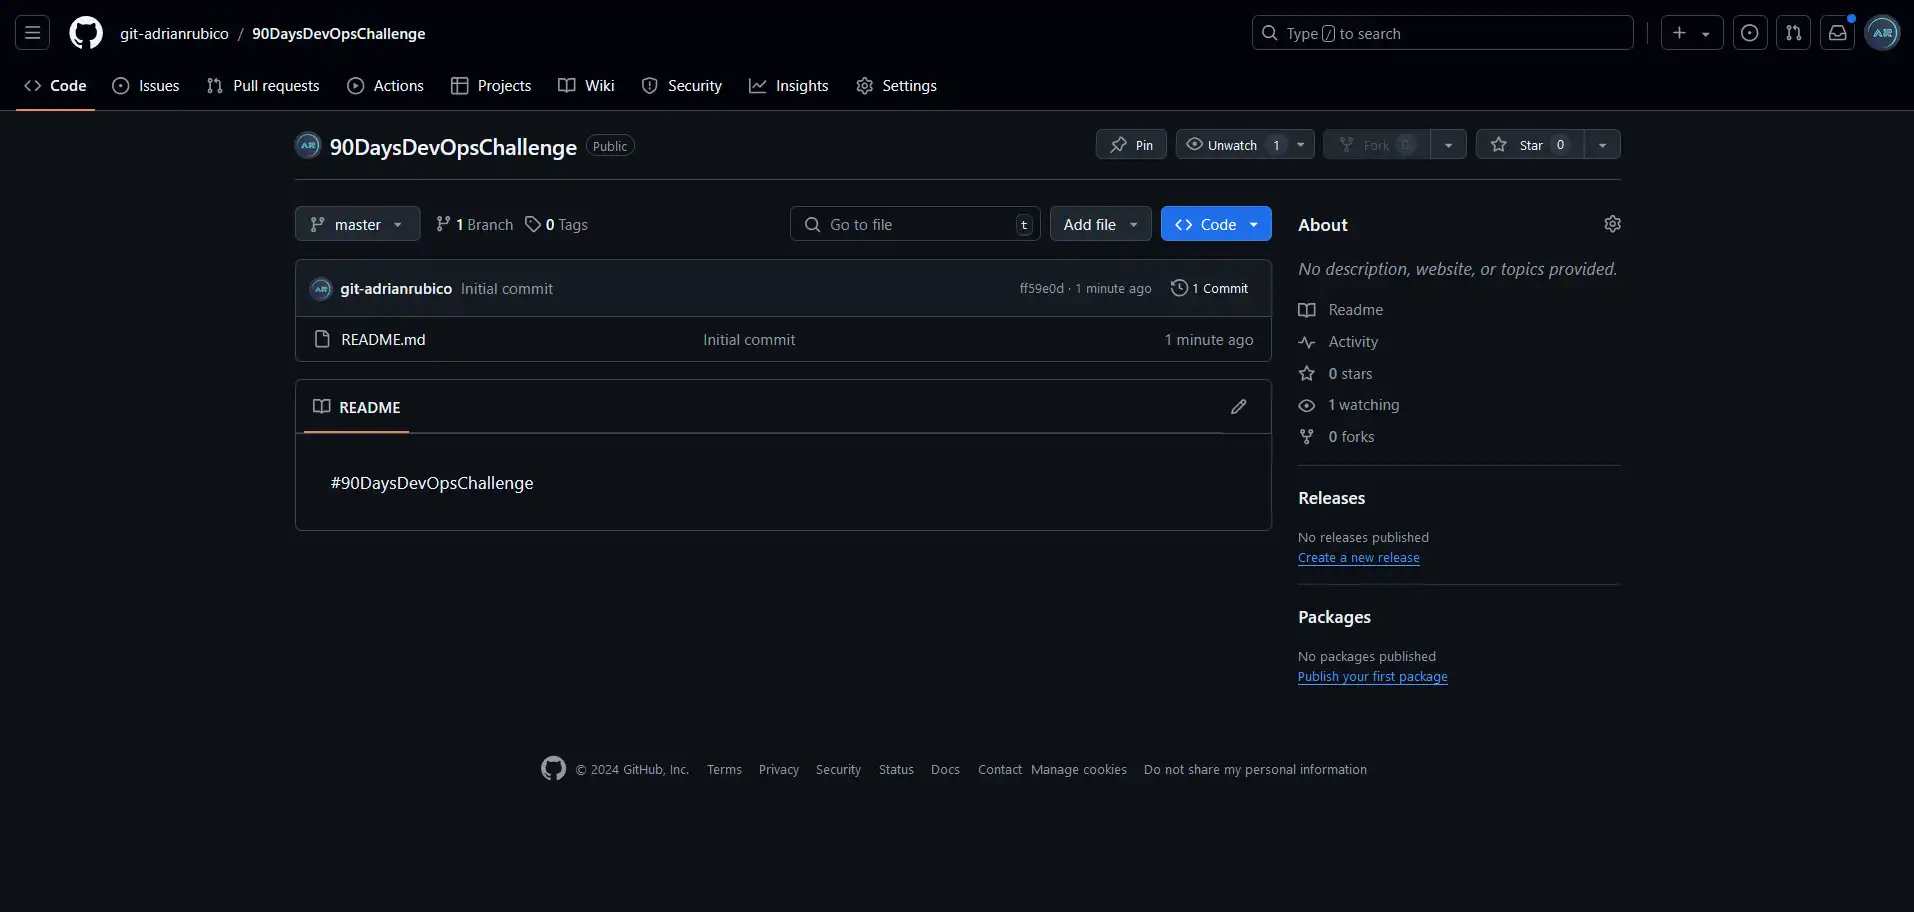The image size is (1914, 912).
Task: Click Create a new release
Action: [x=1358, y=558]
